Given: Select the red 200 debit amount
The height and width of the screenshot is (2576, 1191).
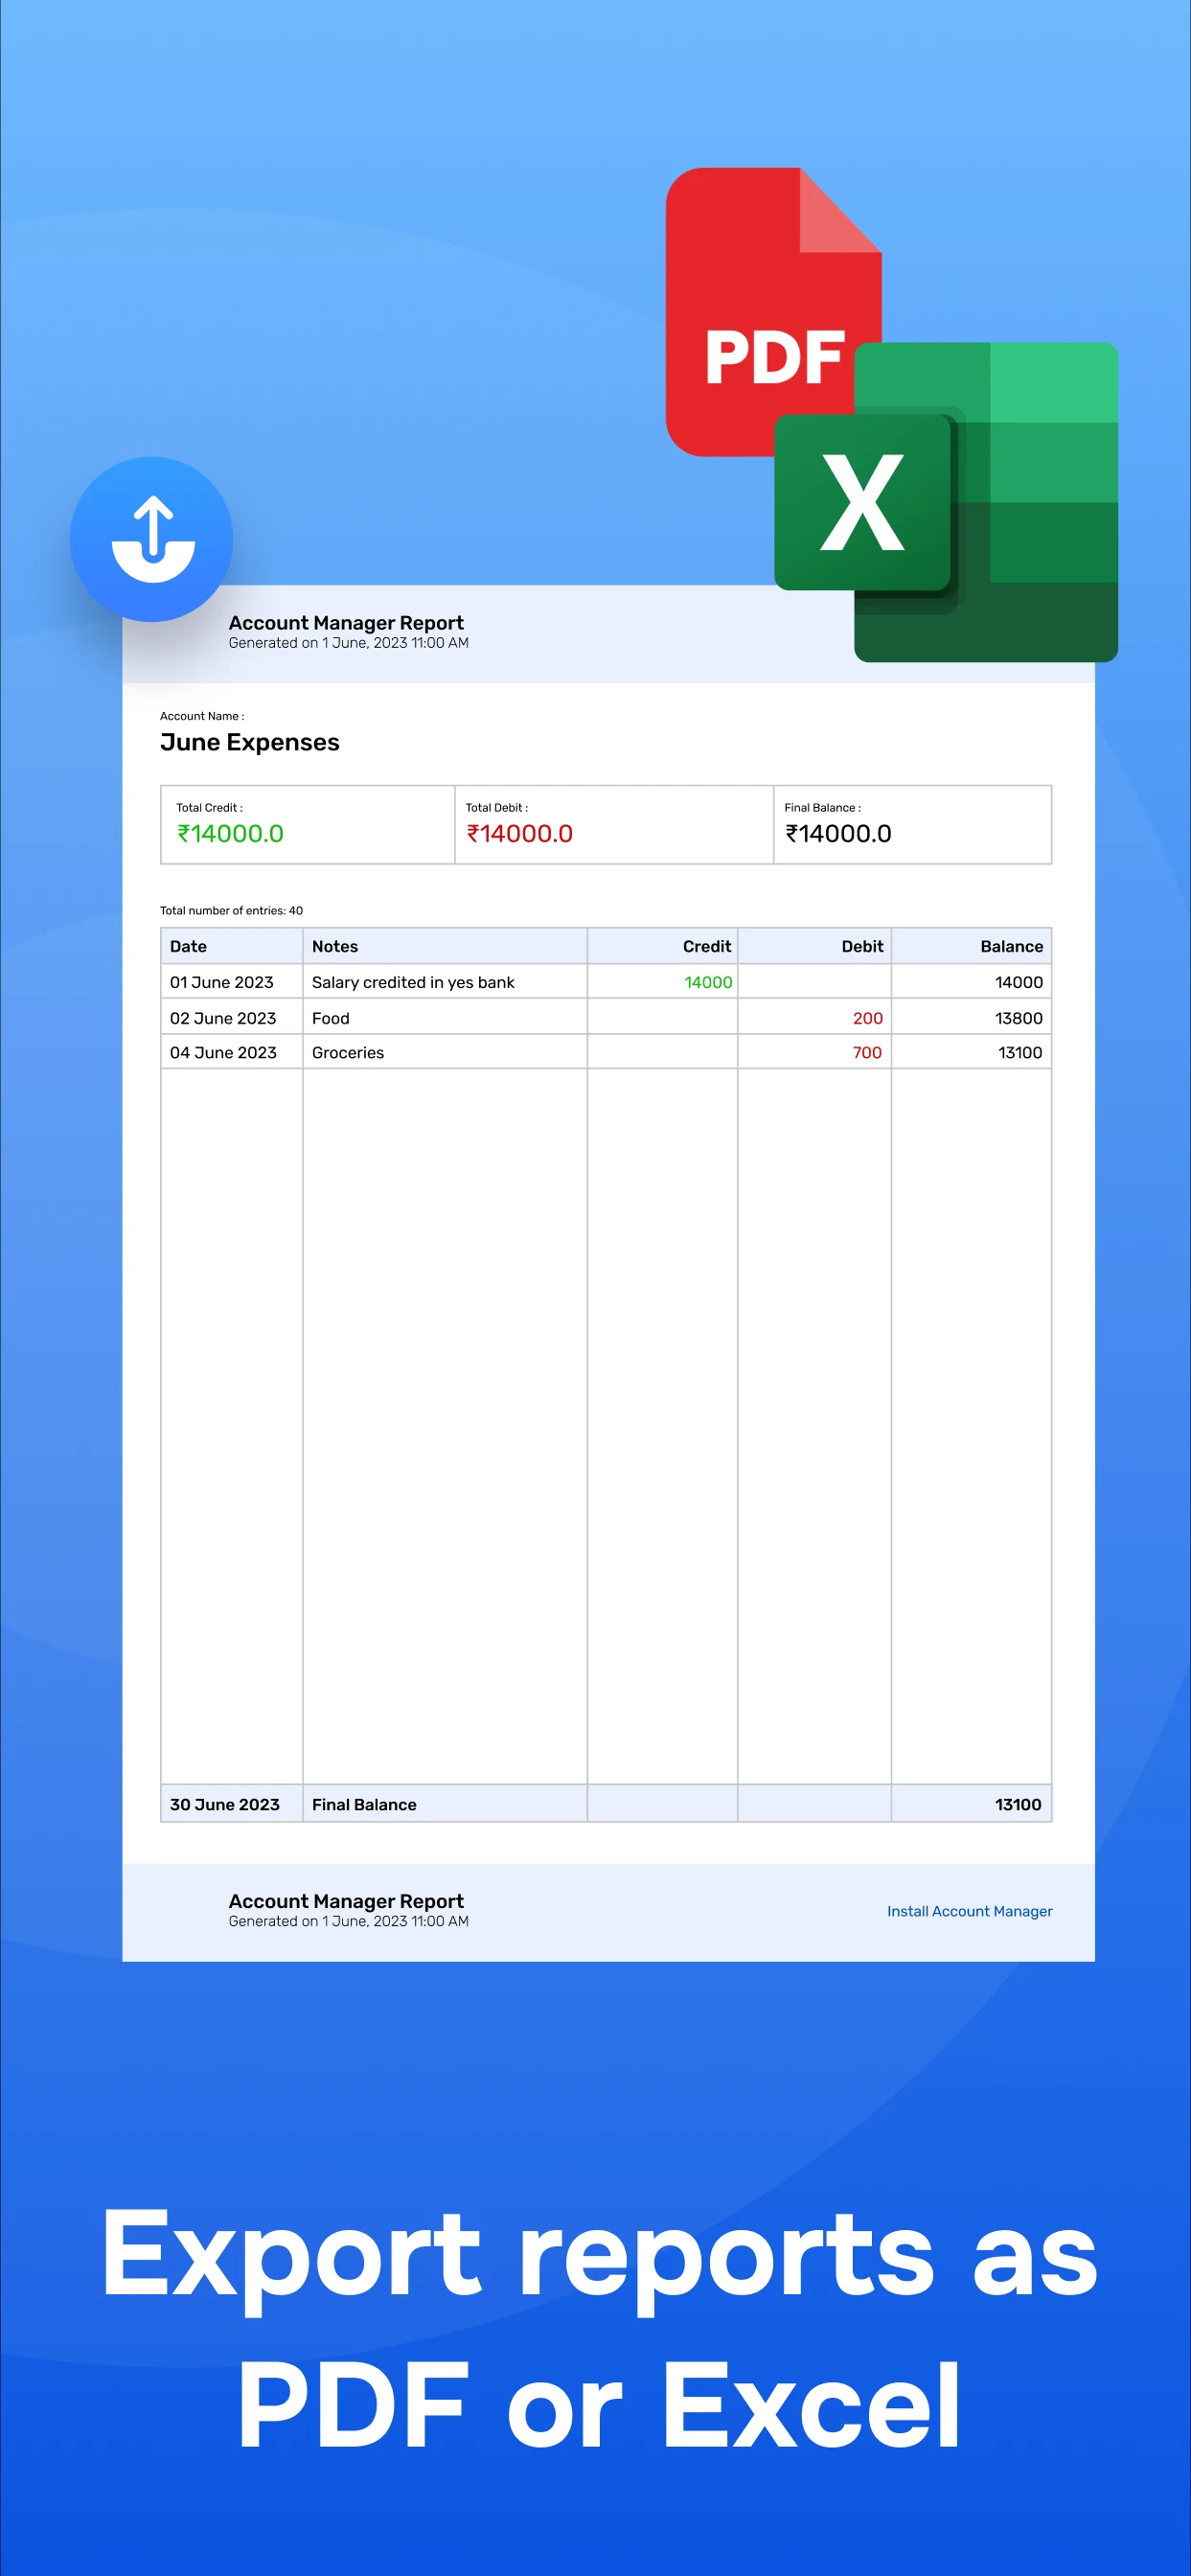Looking at the screenshot, I should click(867, 1018).
